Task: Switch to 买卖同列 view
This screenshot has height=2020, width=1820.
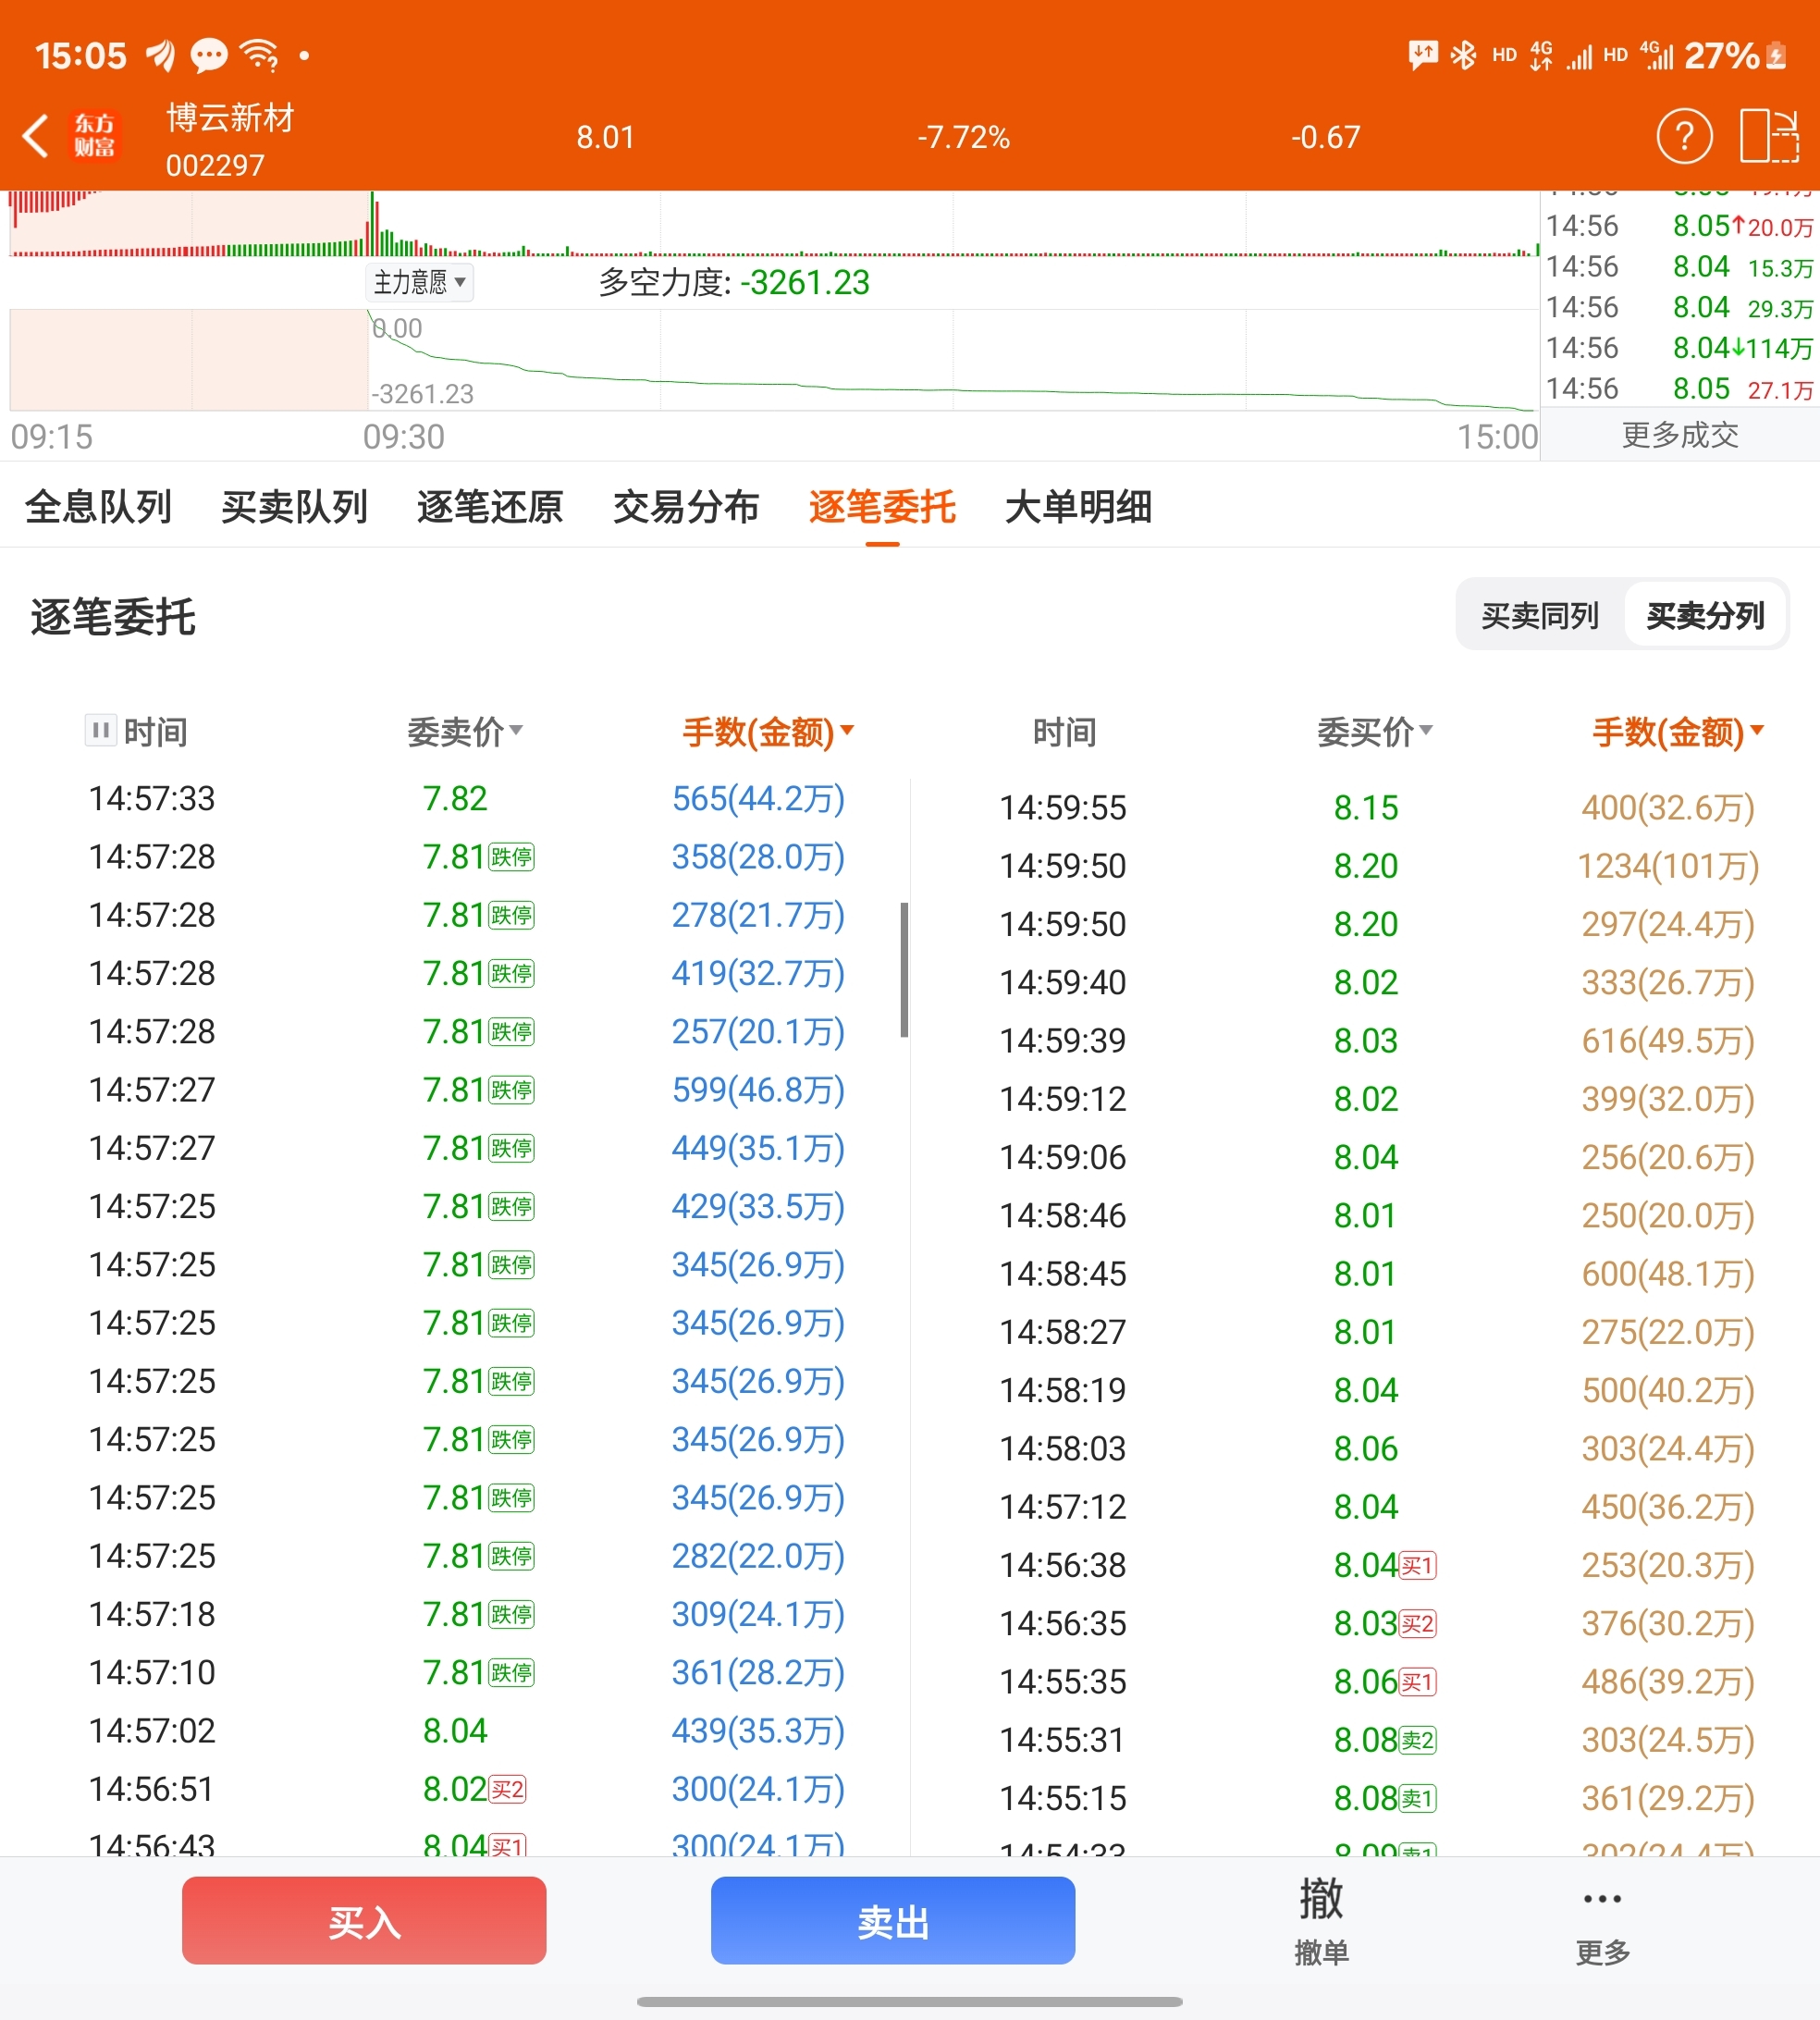Action: tap(1539, 615)
